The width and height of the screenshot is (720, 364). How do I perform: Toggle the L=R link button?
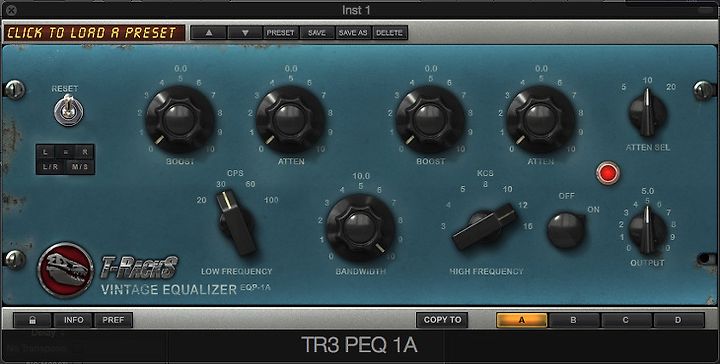[x=65, y=151]
